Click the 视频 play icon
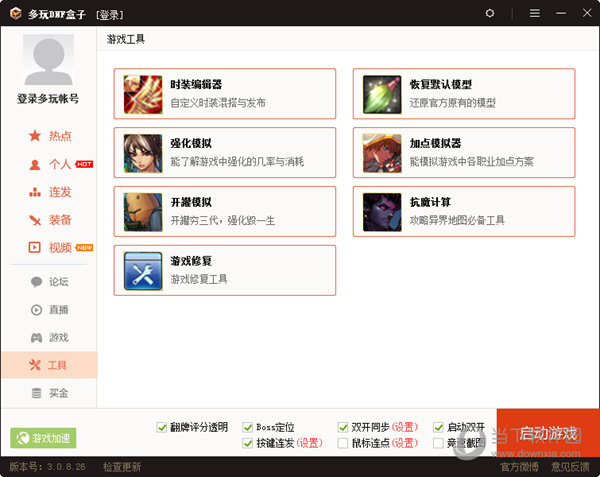Screen dimensions: 600x477 click(x=34, y=247)
